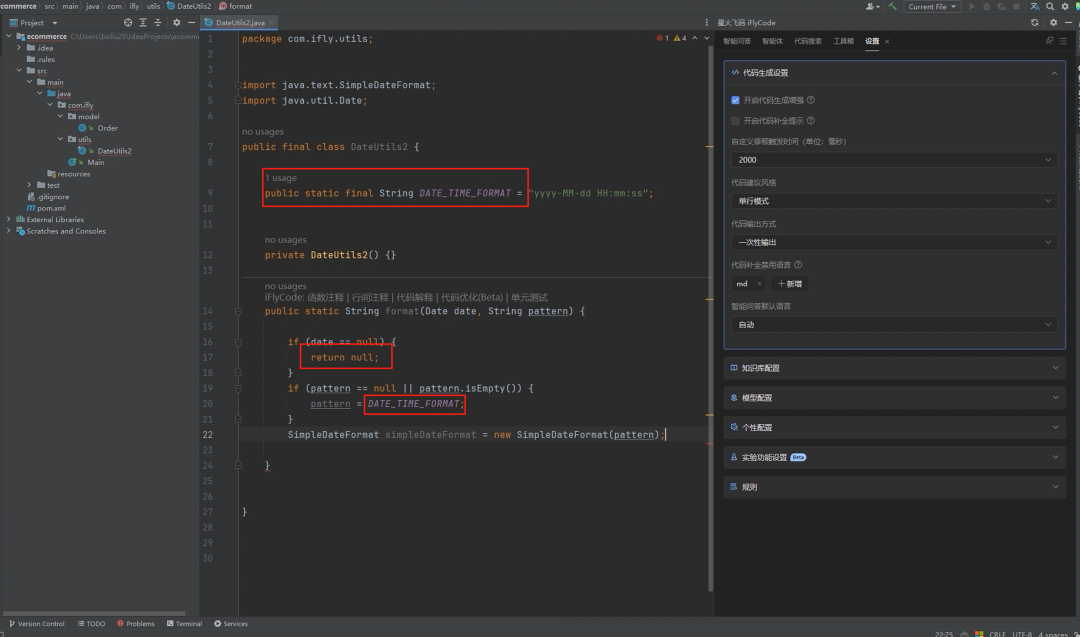Viewport: 1080px width, 637px height.
Task: Open the Problems tool window
Action: [x=136, y=623]
